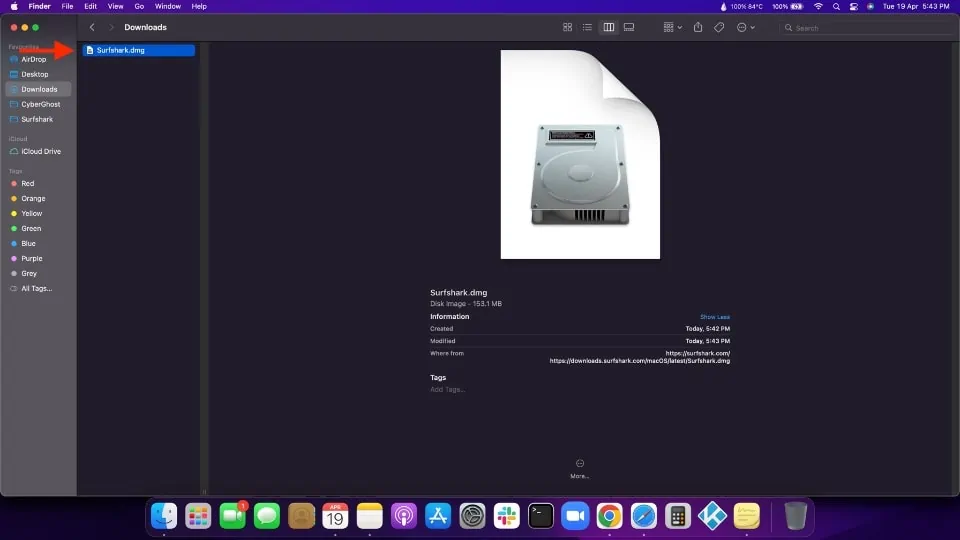This screenshot has height=540, width=960.
Task: Open the View menu
Action: pos(115,7)
